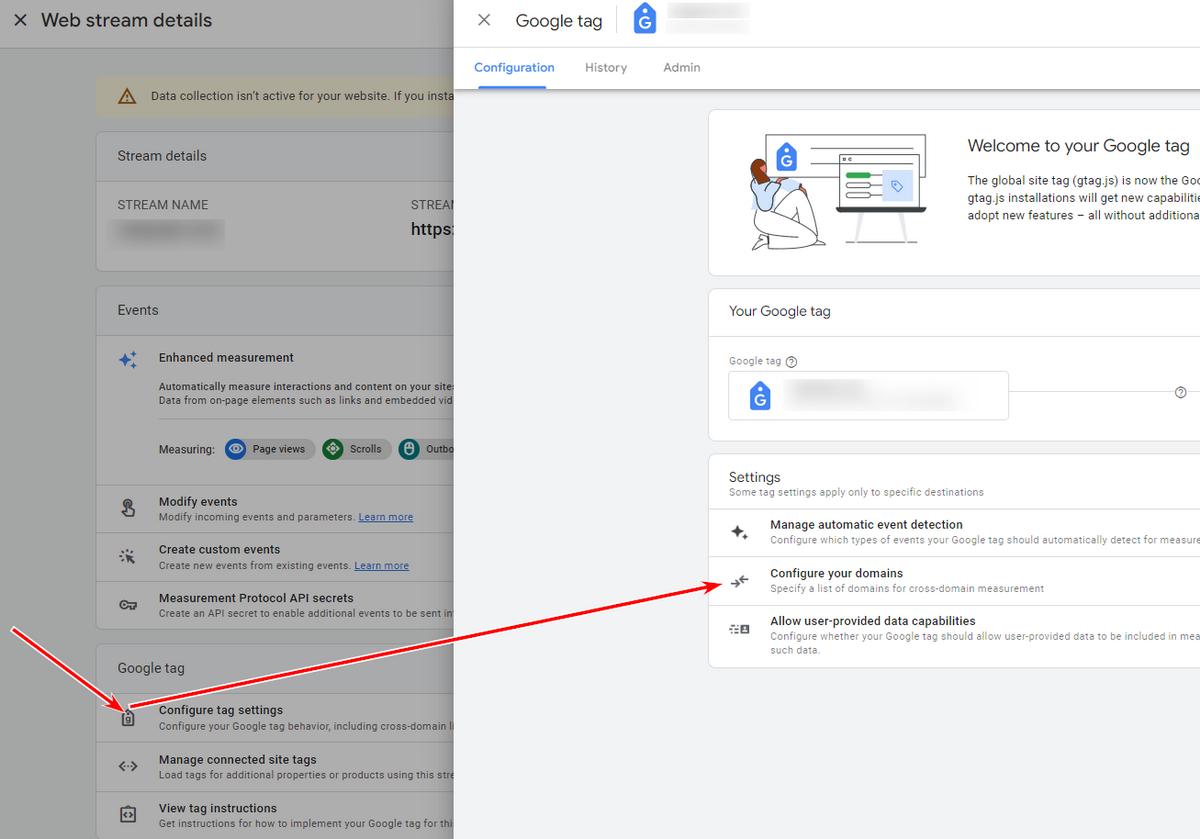
Task: Click the View tag instructions icon
Action: click(128, 815)
